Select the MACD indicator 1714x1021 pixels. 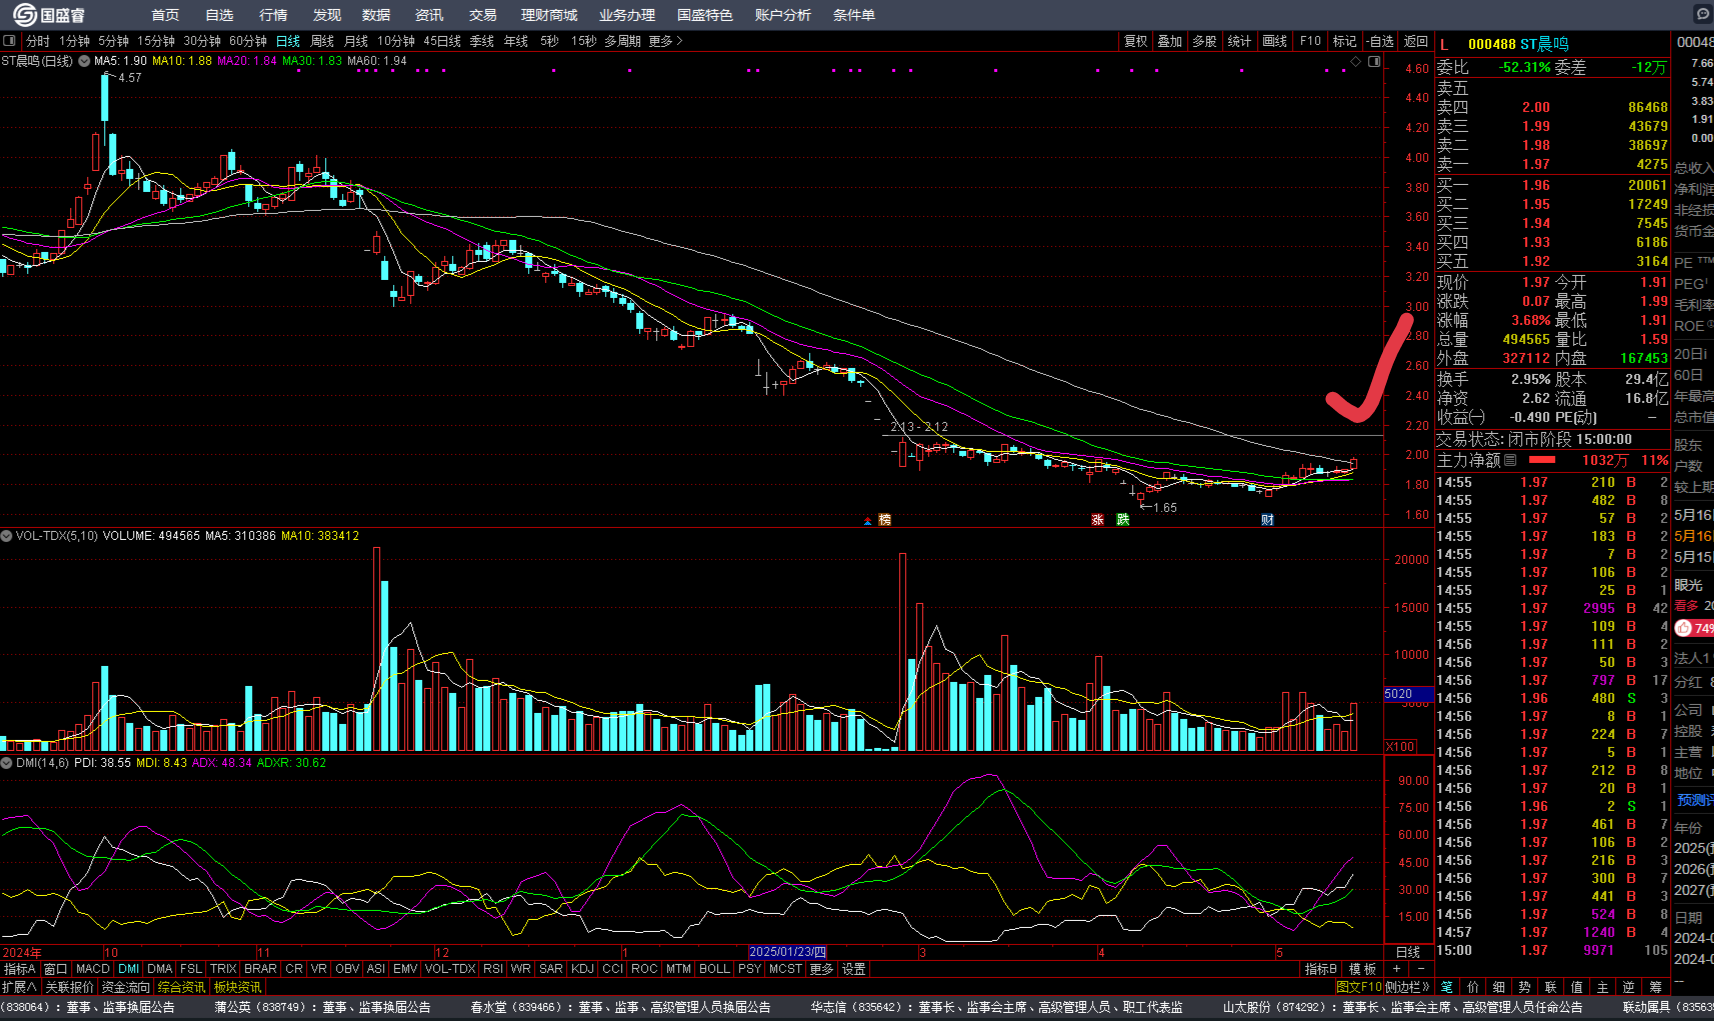coord(92,969)
